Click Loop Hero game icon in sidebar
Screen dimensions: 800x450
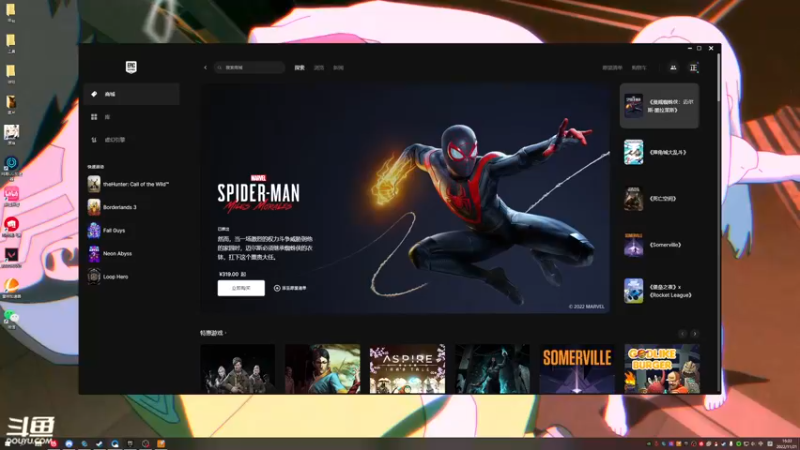coord(94,277)
